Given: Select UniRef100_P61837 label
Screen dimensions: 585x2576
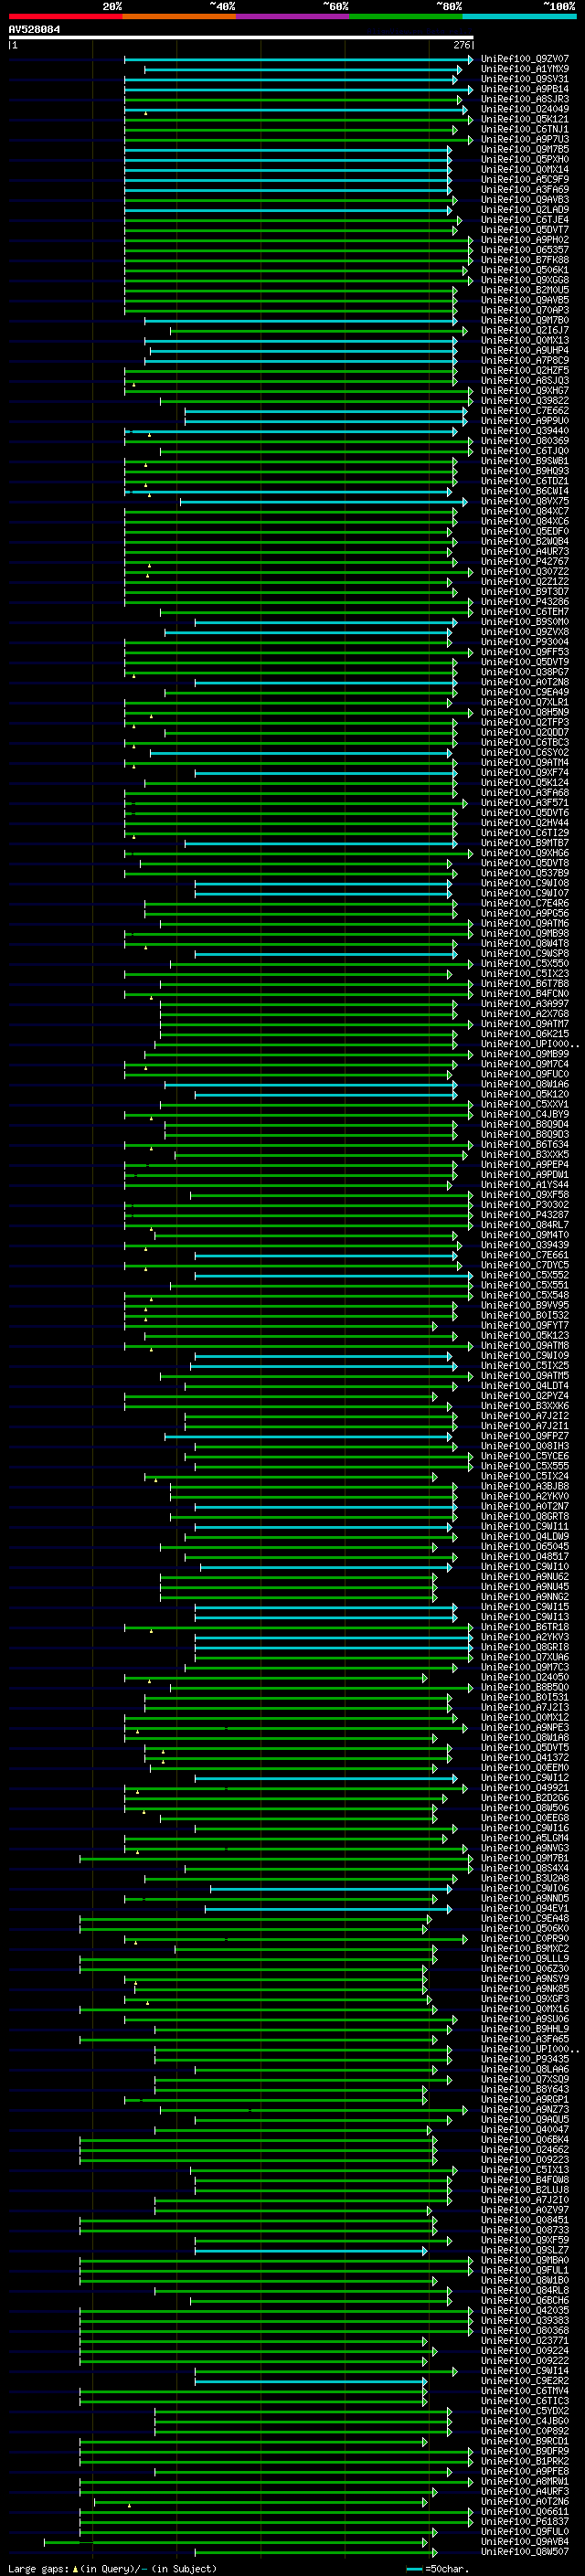Looking at the screenshot, I should pos(525,2520).
